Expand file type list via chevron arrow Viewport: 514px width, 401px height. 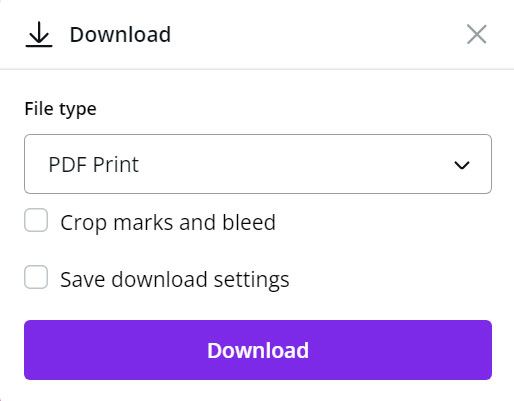[462, 165]
